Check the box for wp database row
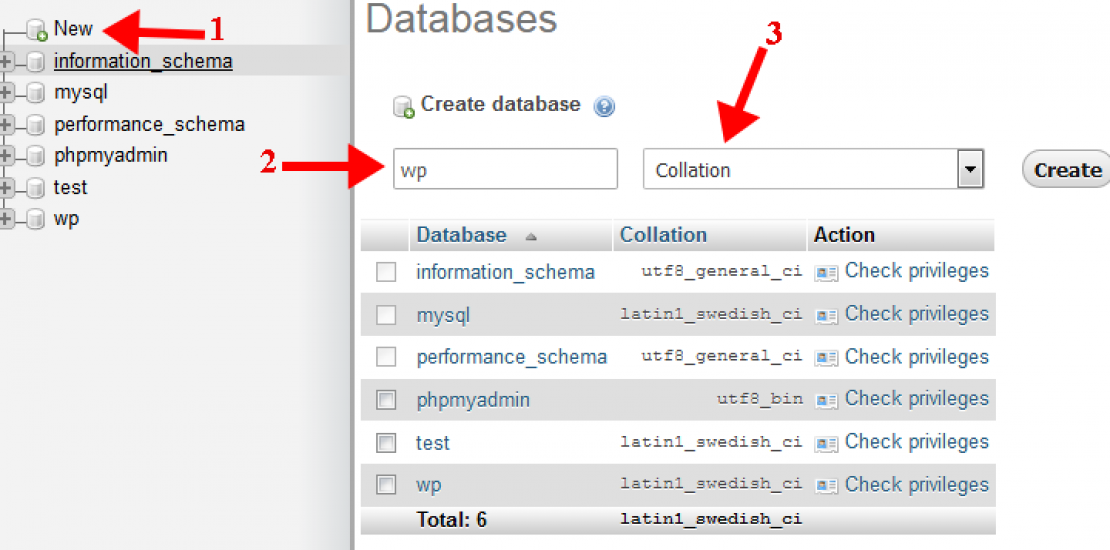 (386, 485)
